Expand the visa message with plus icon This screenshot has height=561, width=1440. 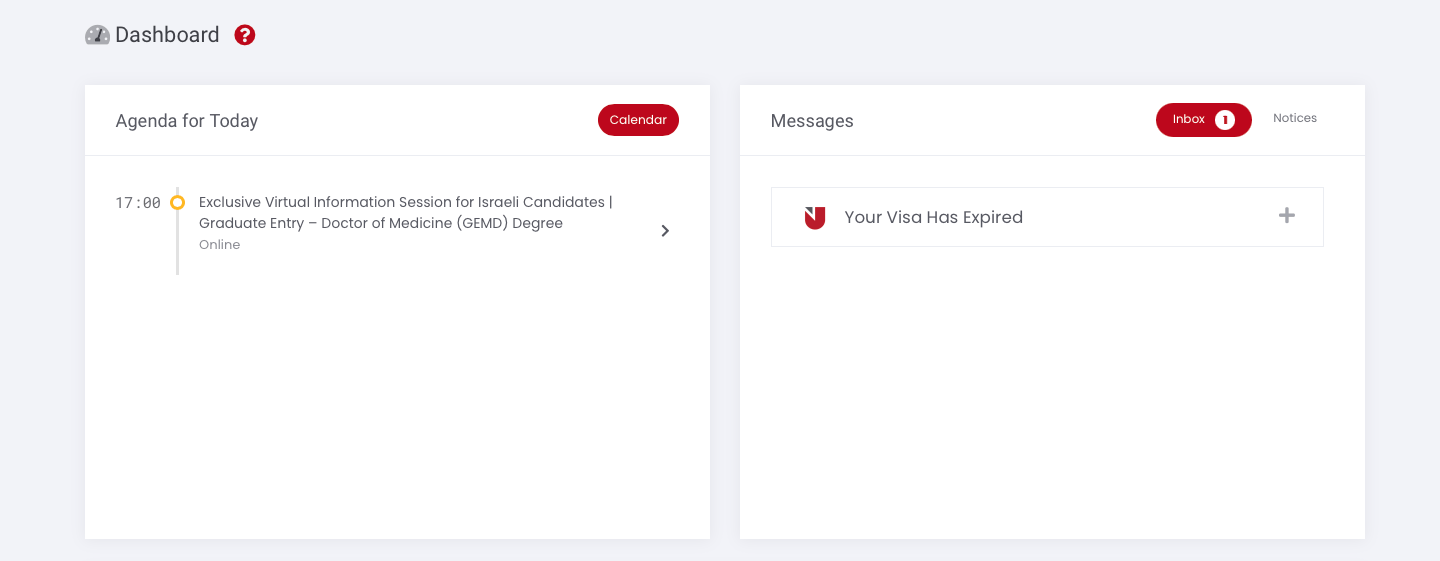tap(1287, 216)
